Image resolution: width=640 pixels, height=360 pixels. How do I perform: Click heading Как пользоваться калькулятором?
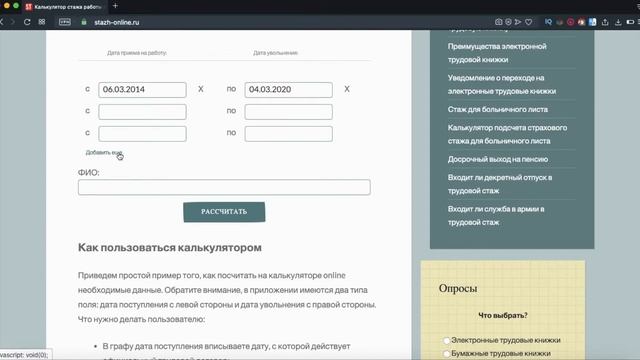pos(170,247)
